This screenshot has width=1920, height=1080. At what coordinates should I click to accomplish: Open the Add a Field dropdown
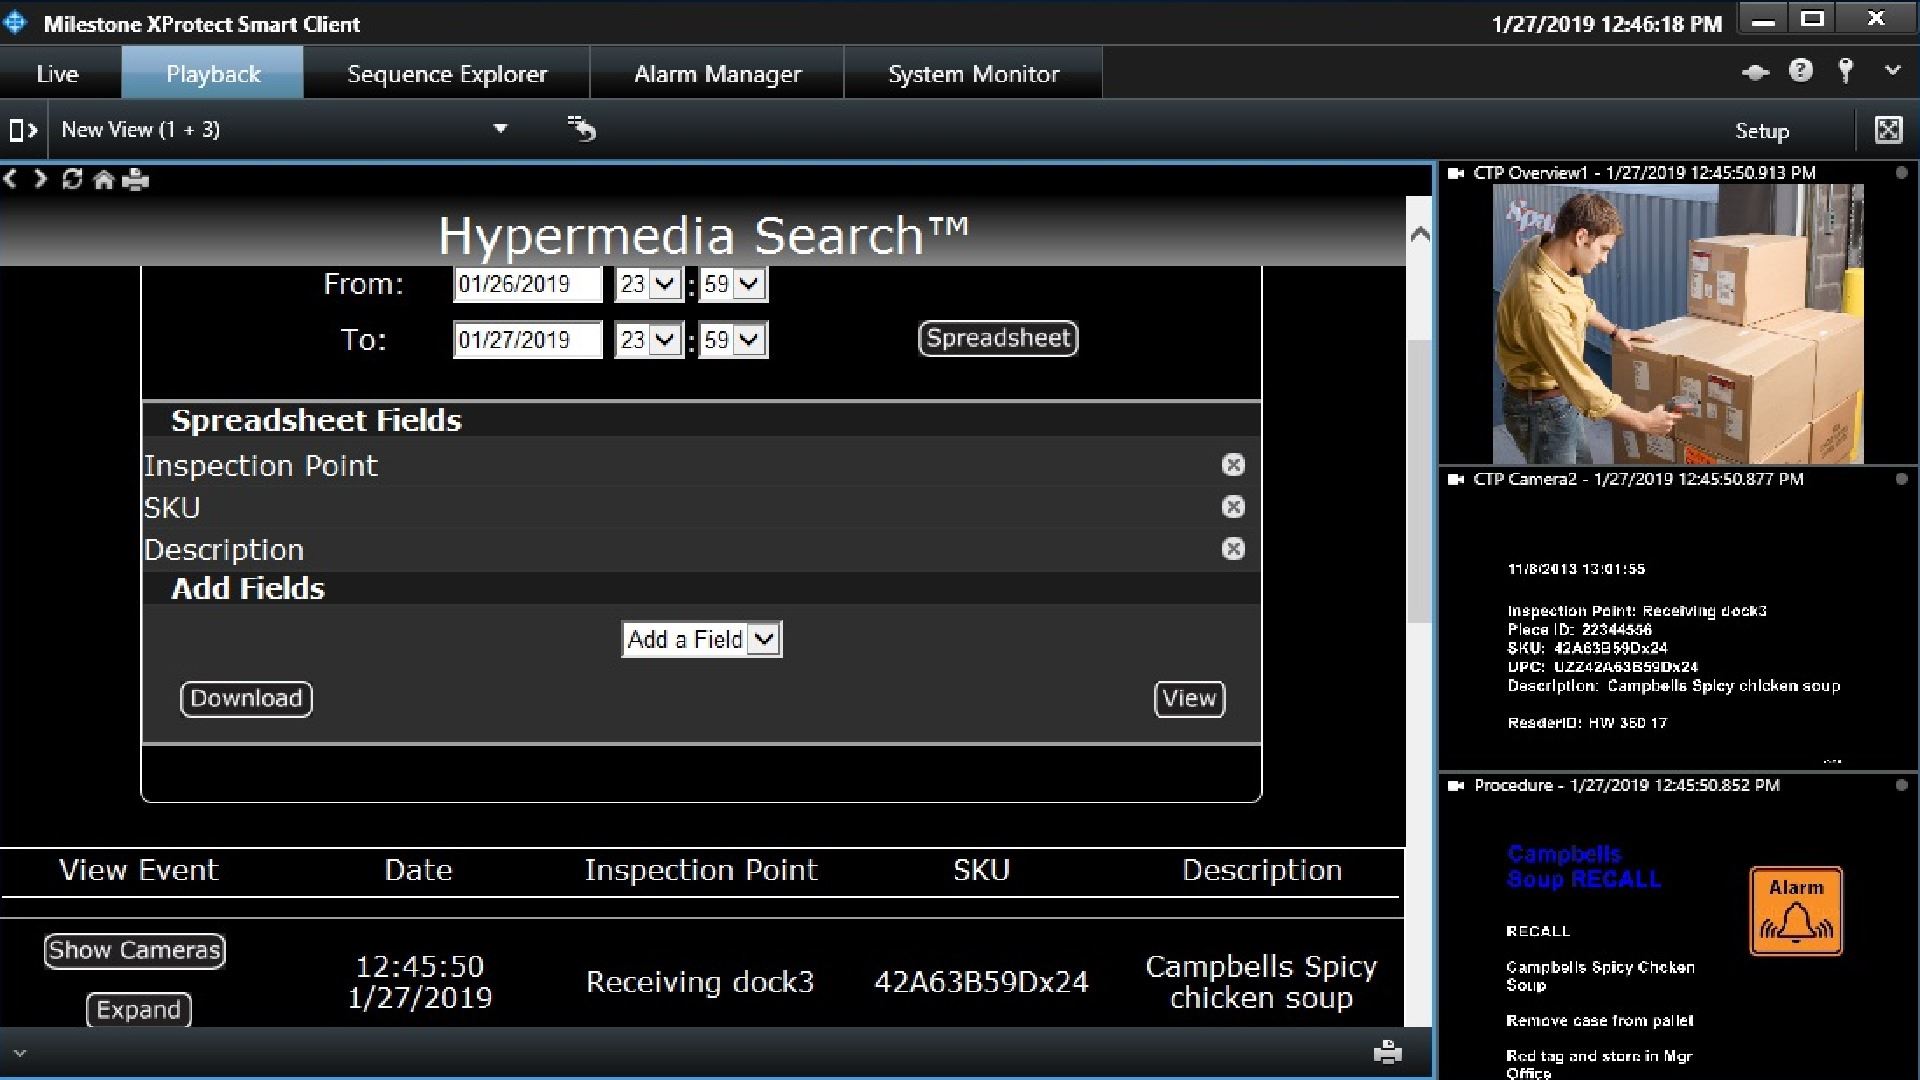(702, 639)
